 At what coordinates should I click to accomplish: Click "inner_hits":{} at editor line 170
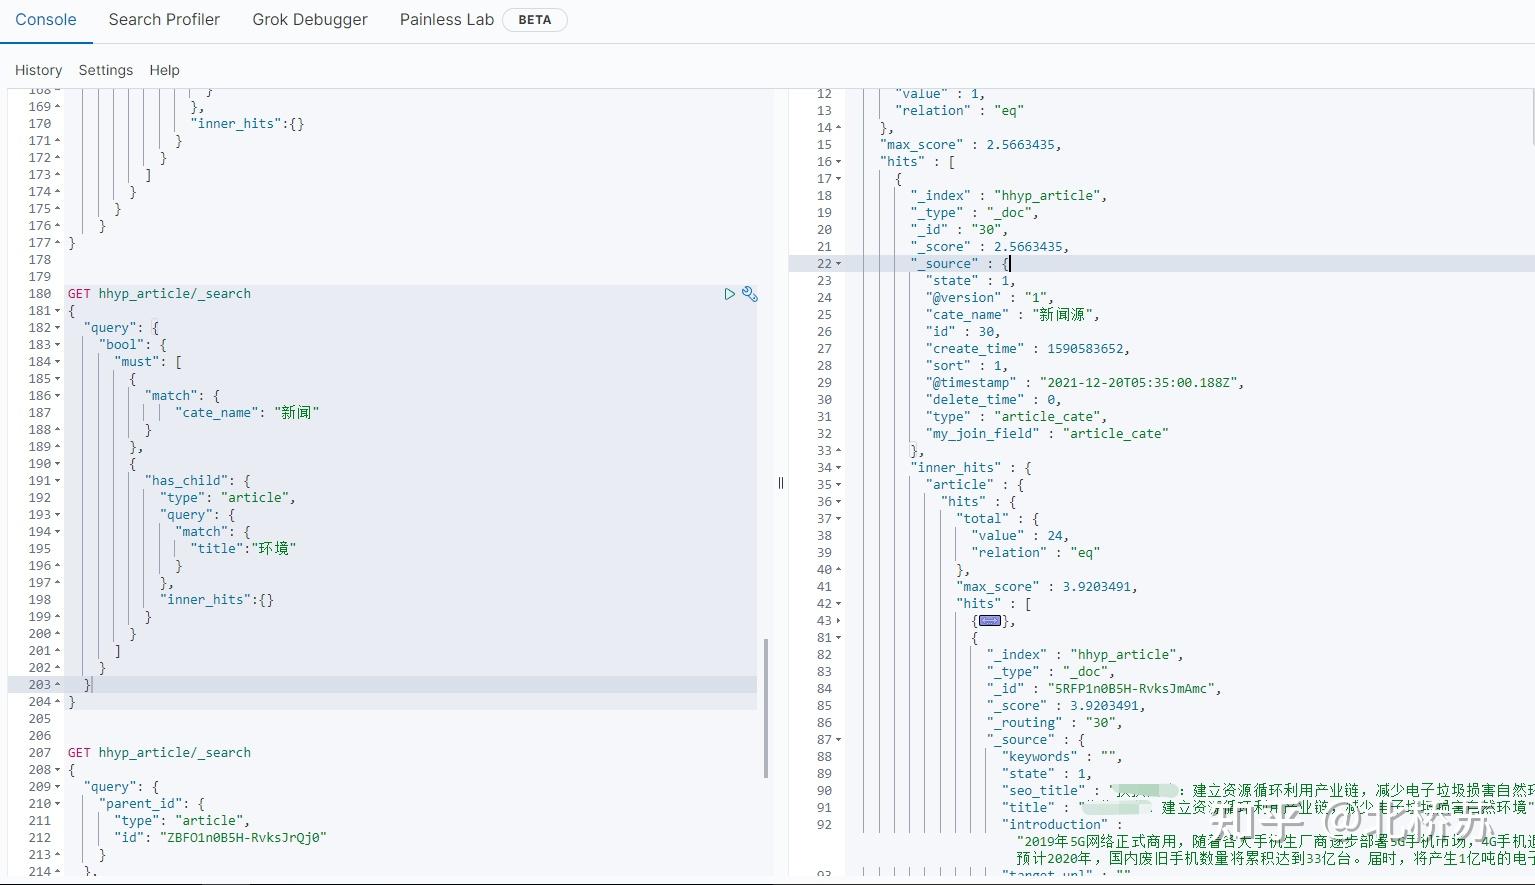click(x=247, y=124)
